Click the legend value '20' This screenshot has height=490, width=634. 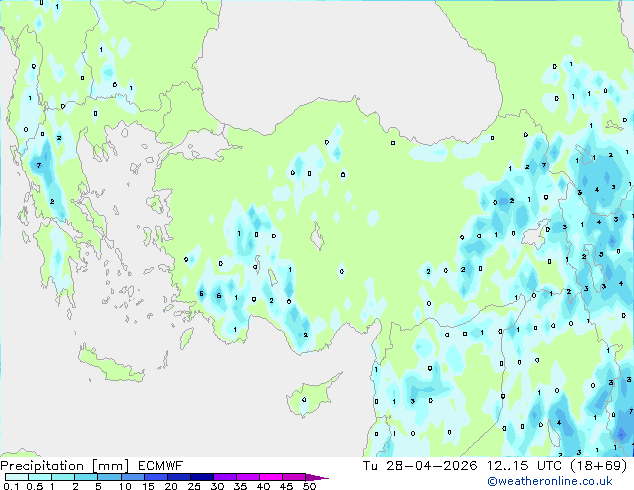[x=171, y=486]
